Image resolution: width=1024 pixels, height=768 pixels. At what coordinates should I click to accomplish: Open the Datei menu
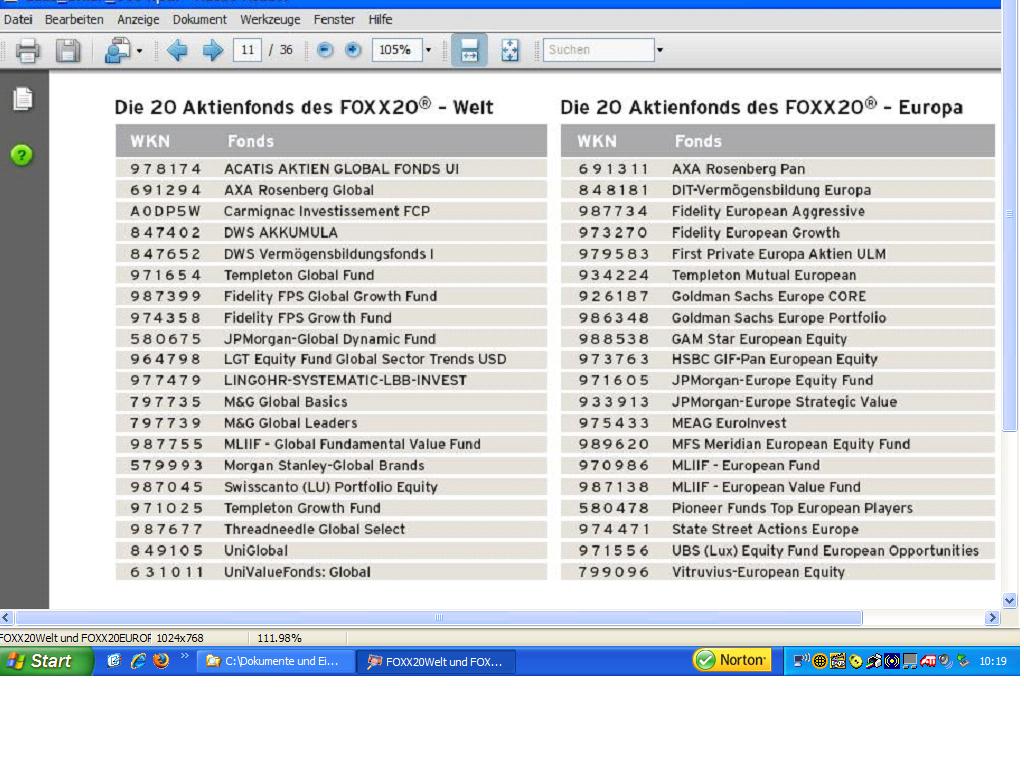(18, 20)
